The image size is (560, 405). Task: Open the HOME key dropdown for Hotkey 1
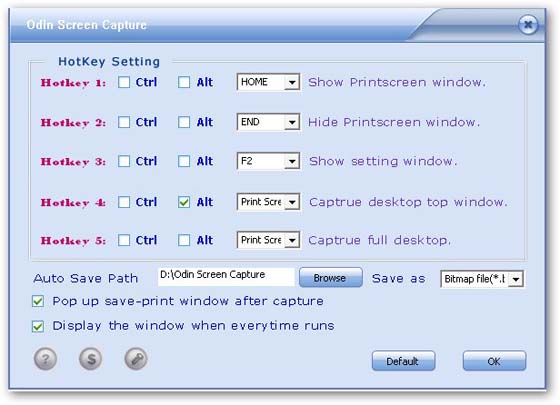tap(292, 82)
